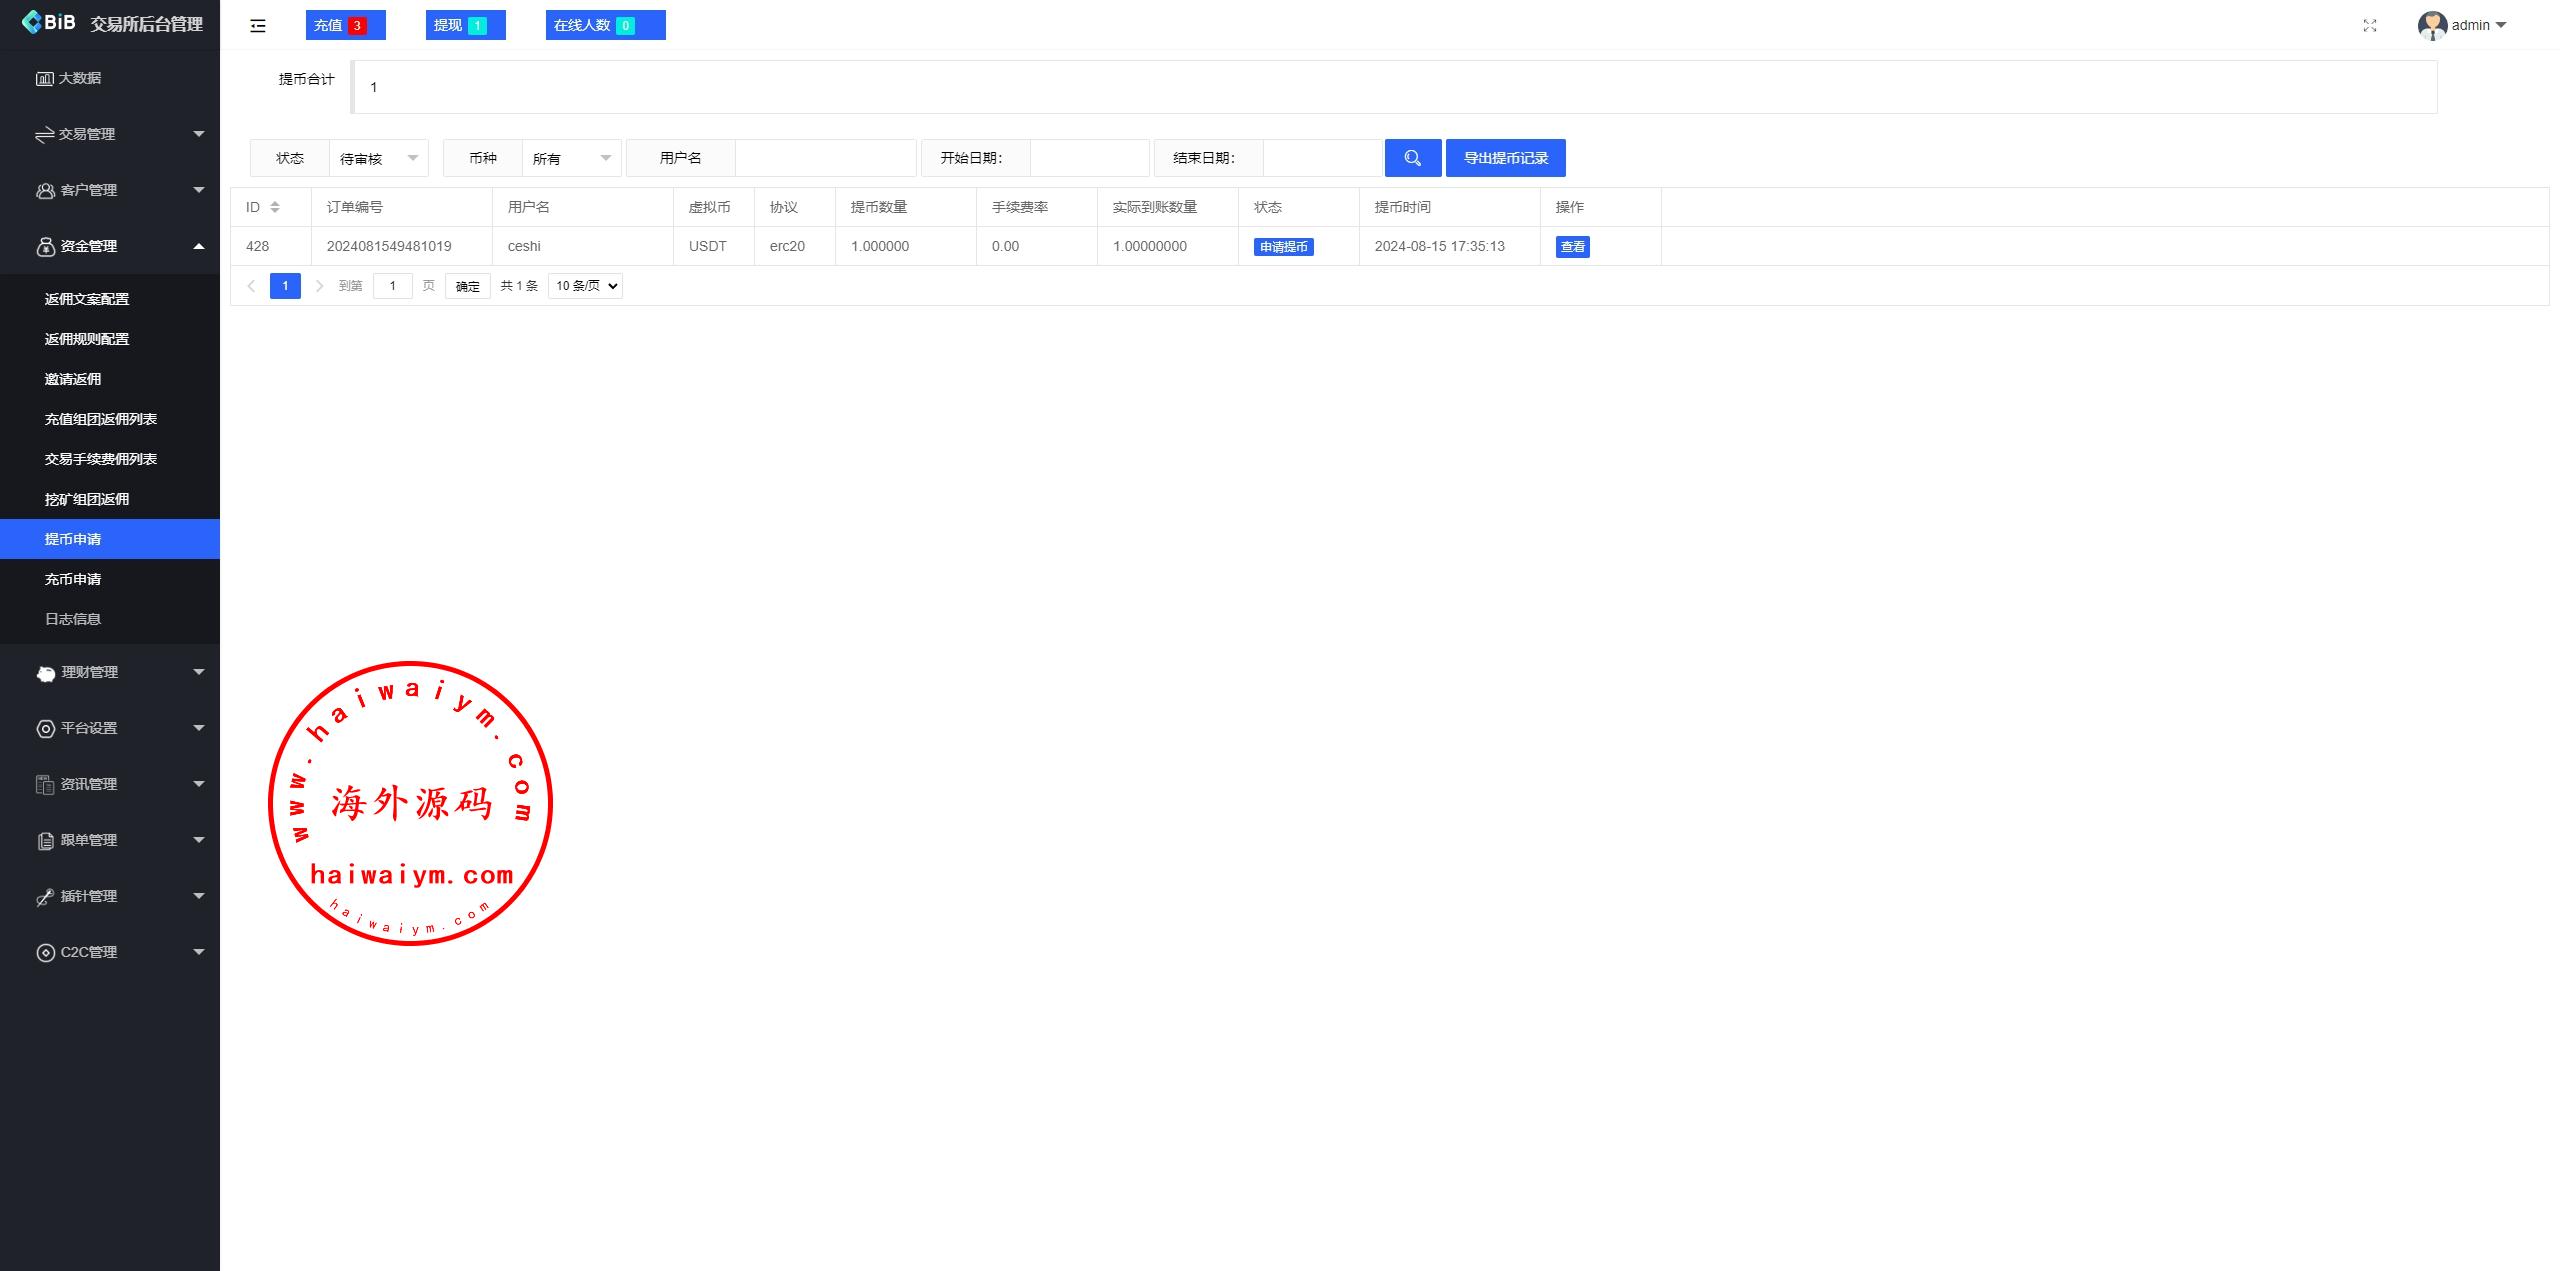
Task: Click the sidebar collapse hamburger icon
Action: 258,26
